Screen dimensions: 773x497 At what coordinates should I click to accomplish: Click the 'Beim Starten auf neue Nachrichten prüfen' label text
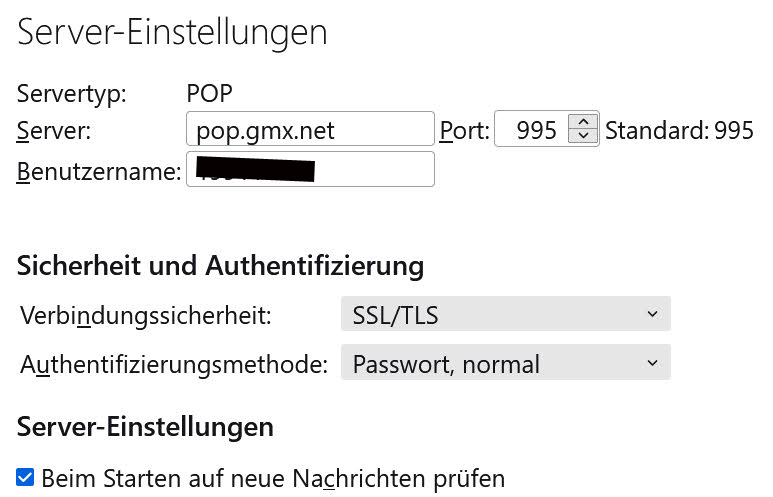tap(273, 478)
